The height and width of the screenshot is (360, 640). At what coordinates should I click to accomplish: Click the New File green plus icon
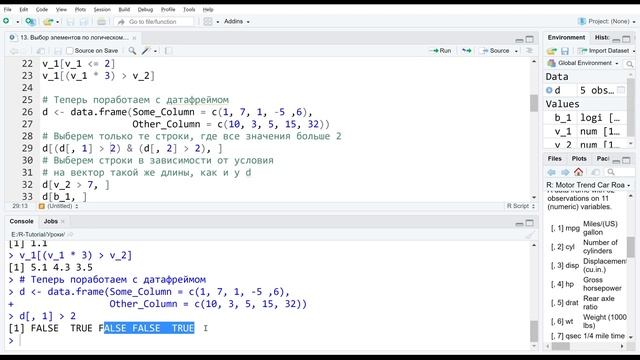[6, 21]
